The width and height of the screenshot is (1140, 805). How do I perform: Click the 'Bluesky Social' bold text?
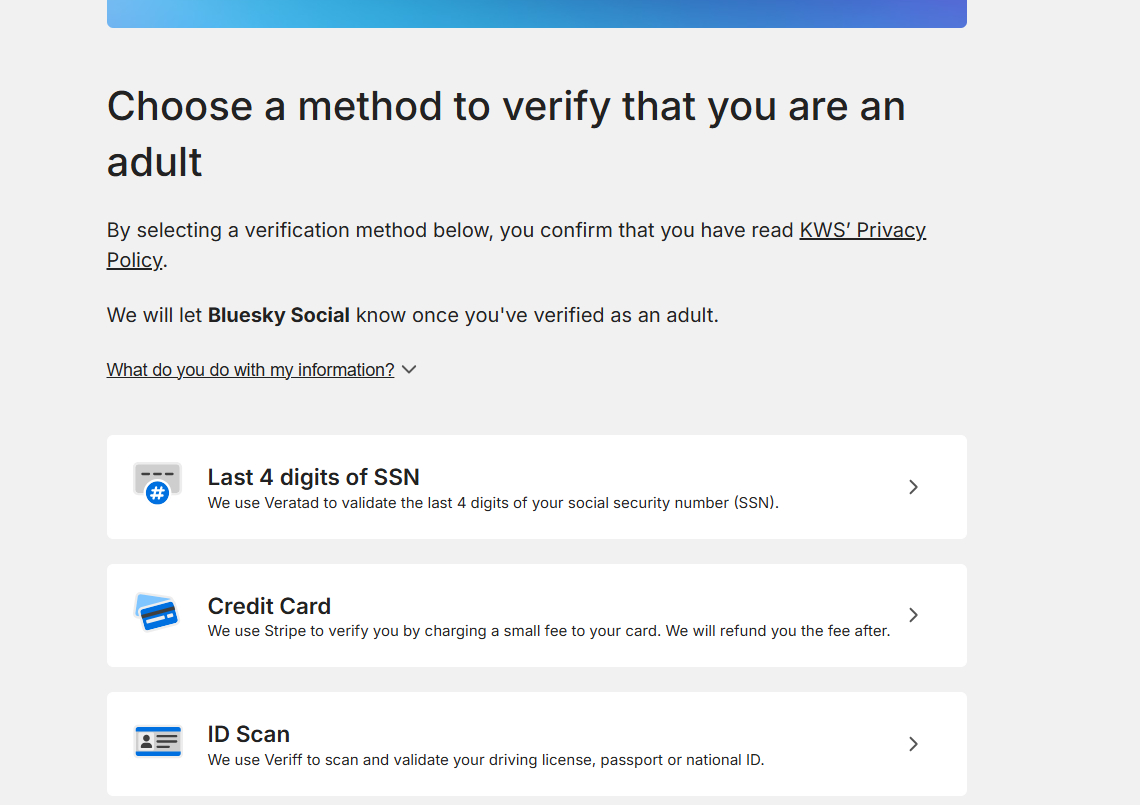tap(278, 315)
